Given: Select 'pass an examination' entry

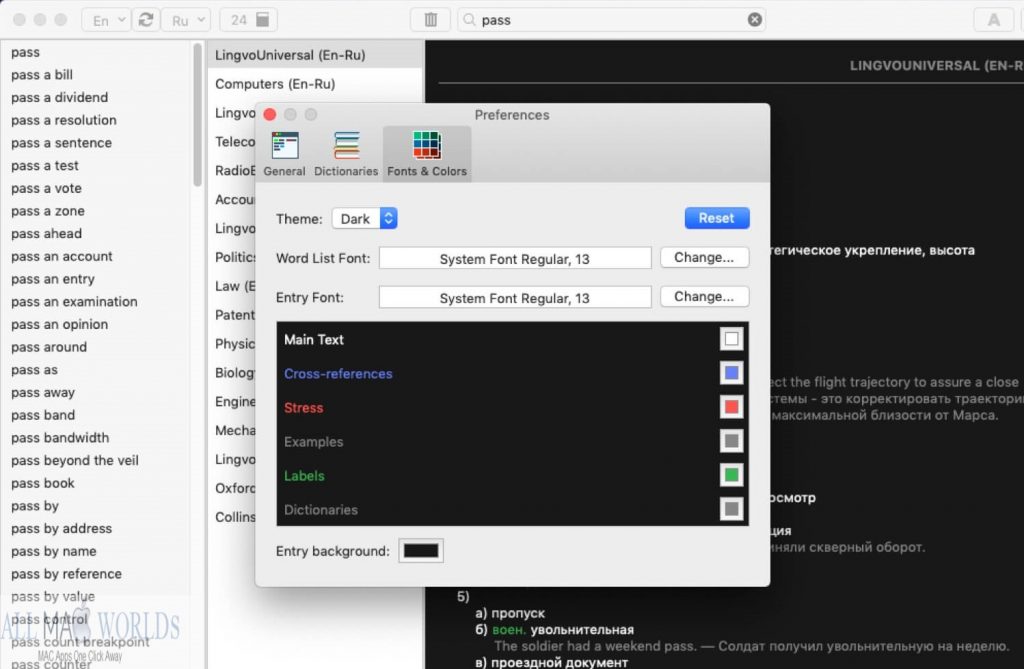Looking at the screenshot, I should coord(74,302).
